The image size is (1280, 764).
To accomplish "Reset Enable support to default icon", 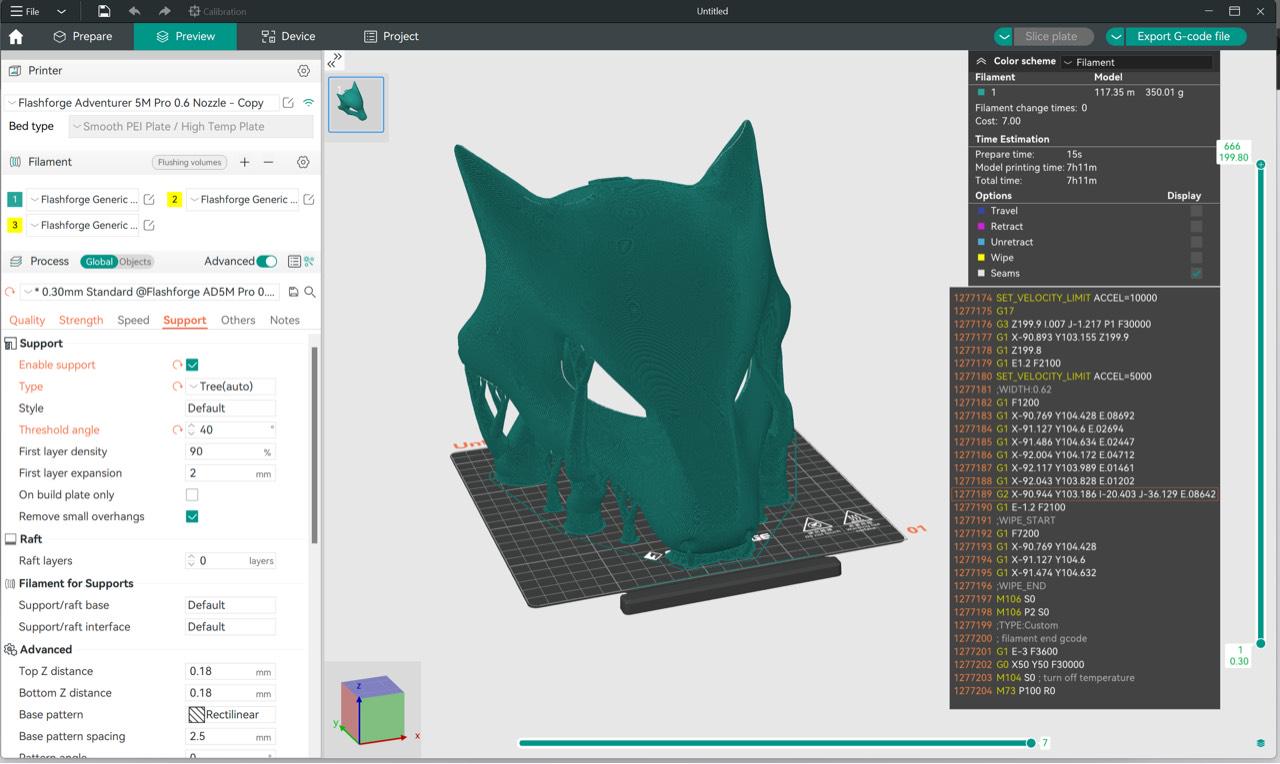I will pos(177,365).
